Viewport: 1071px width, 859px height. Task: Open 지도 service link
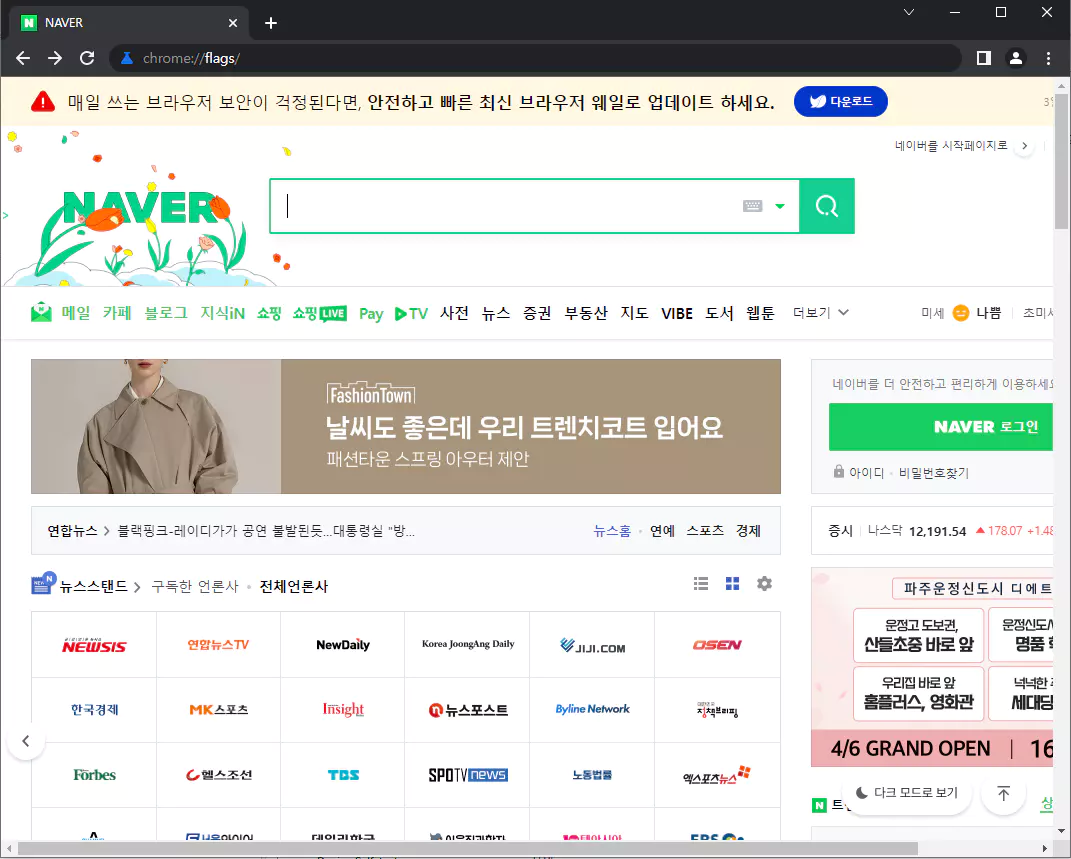[635, 313]
